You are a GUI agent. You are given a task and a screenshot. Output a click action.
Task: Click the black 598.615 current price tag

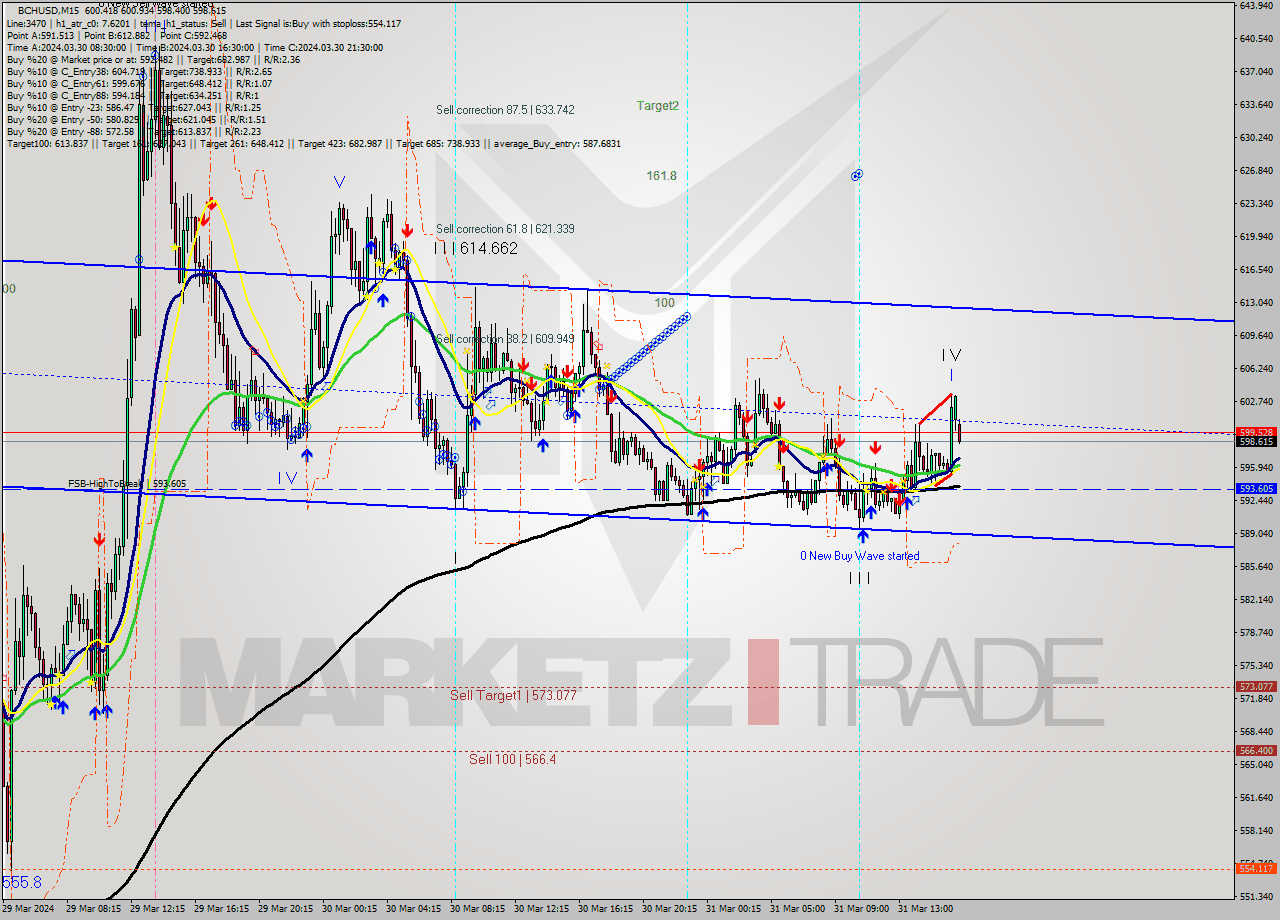[1256, 441]
